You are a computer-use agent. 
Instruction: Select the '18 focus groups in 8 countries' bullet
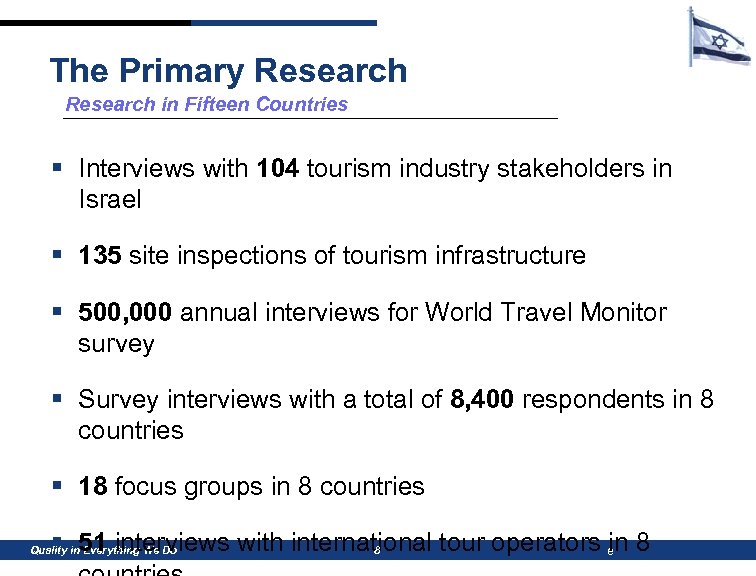pos(251,486)
